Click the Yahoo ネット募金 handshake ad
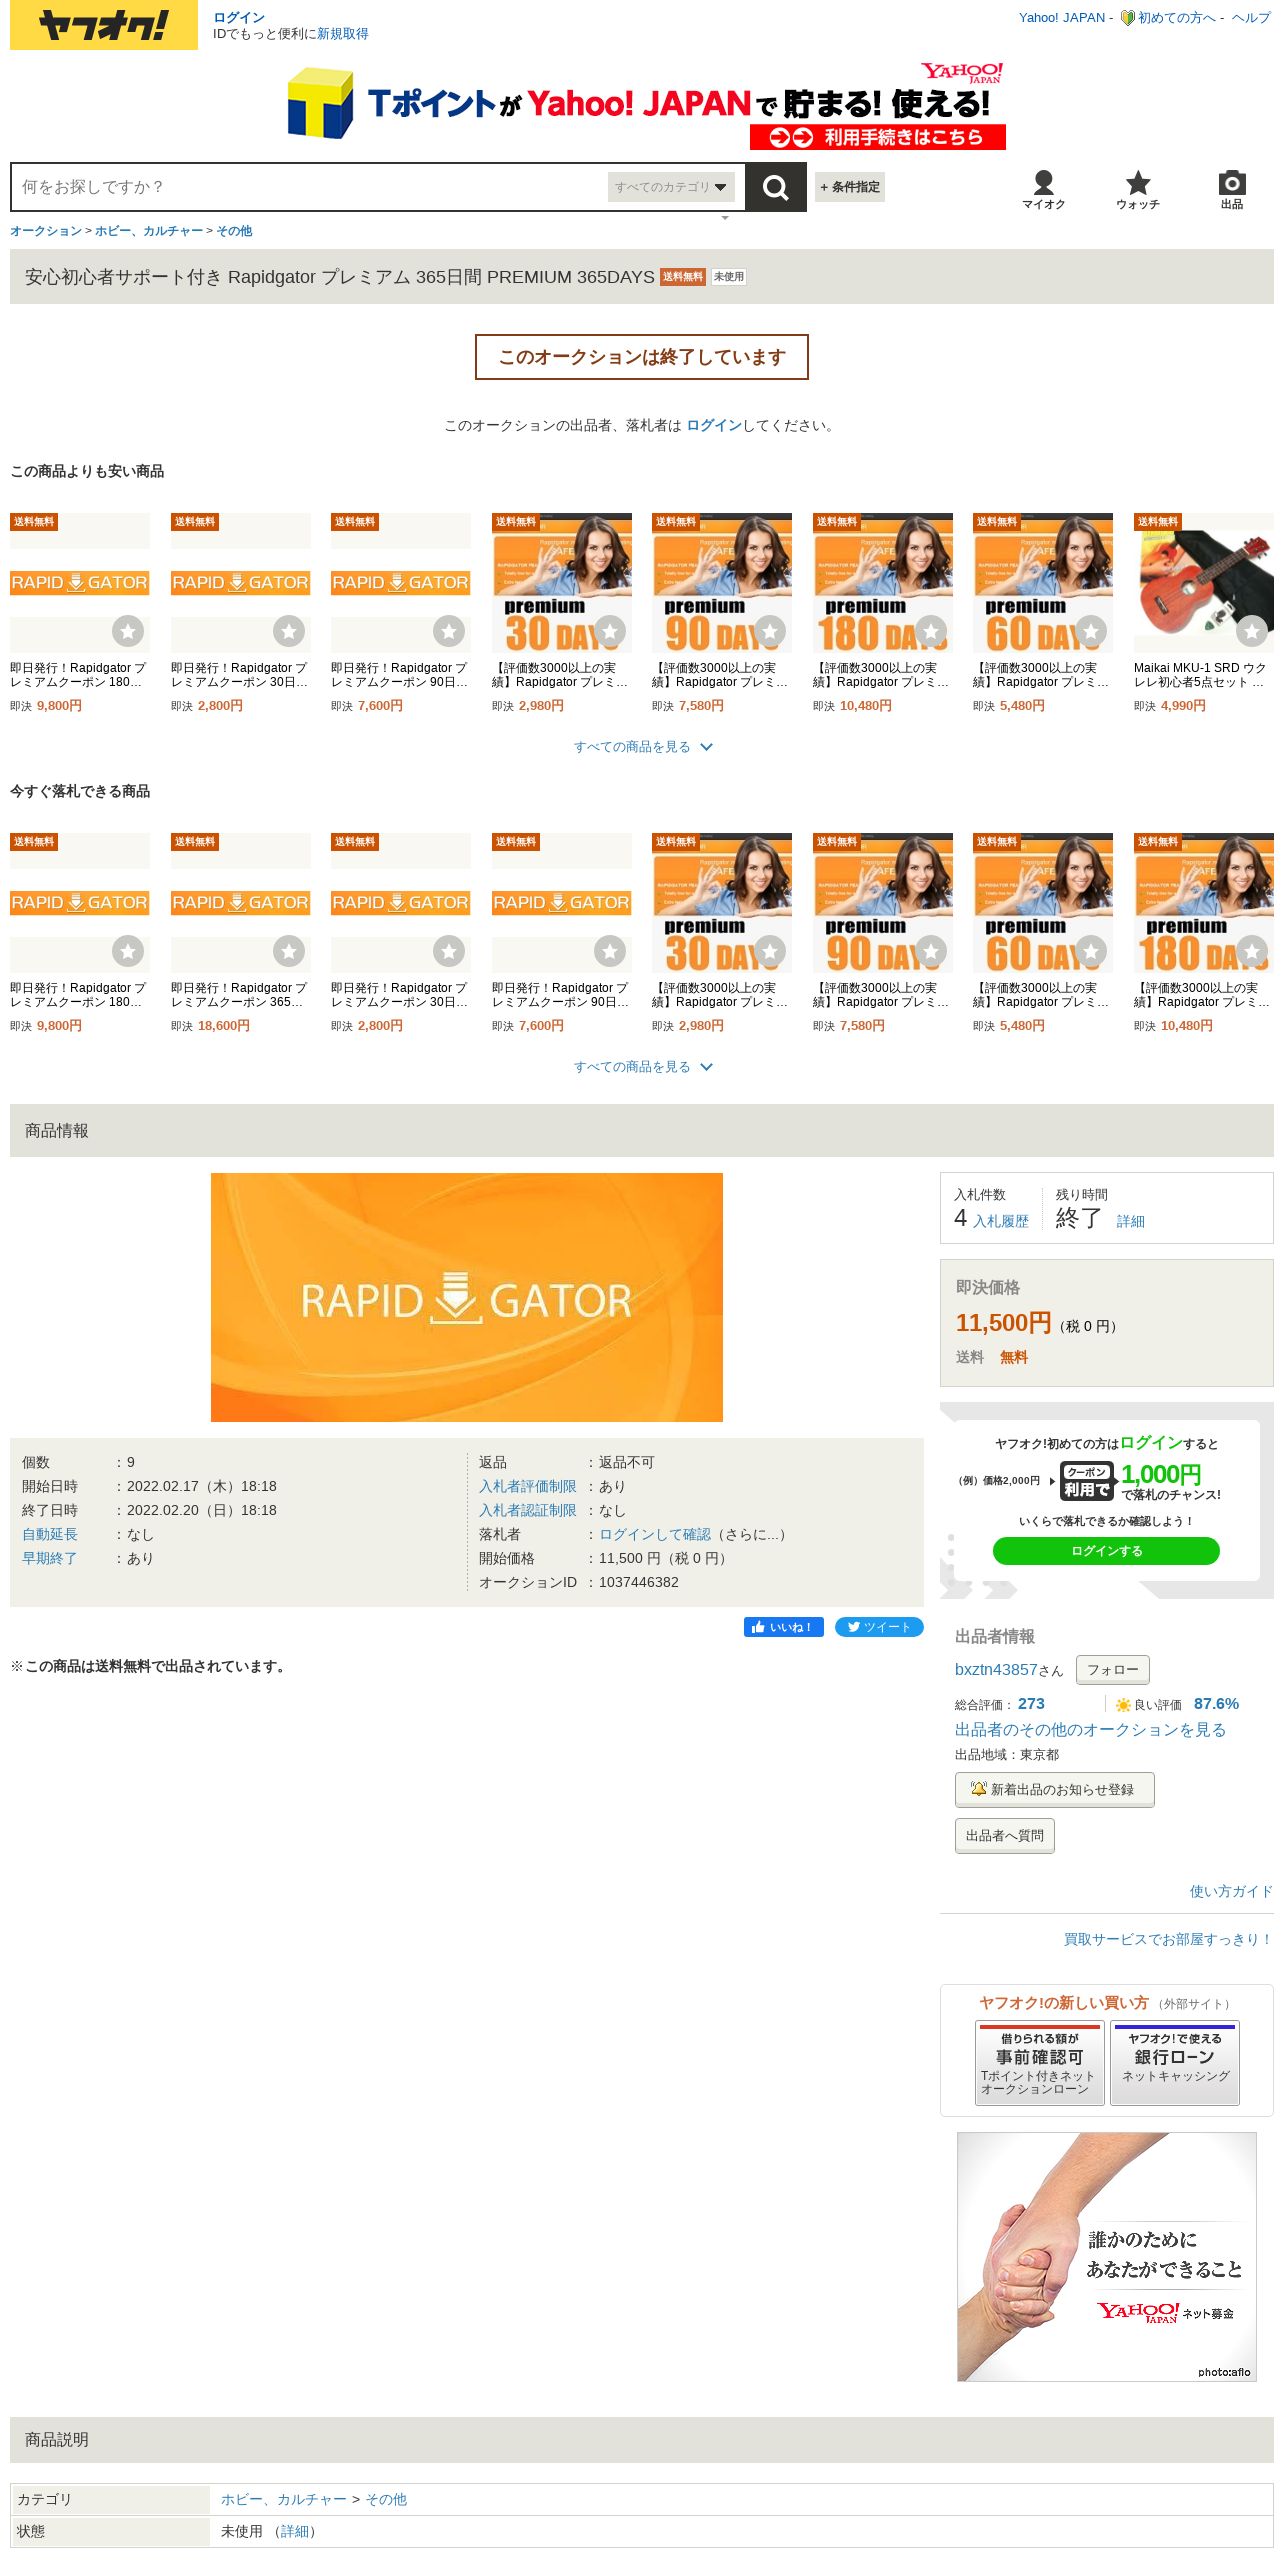 click(x=1106, y=2257)
